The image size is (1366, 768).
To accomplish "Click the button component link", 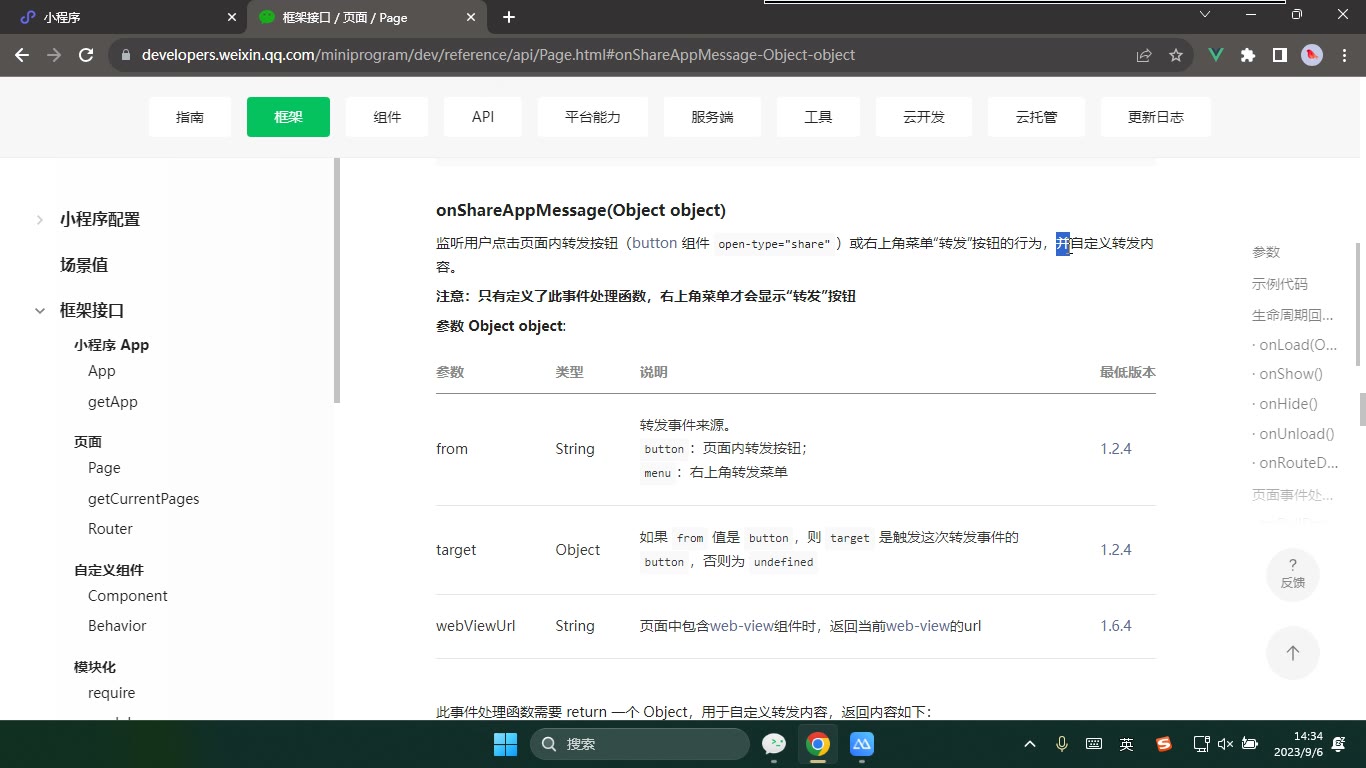I will click(x=655, y=243).
